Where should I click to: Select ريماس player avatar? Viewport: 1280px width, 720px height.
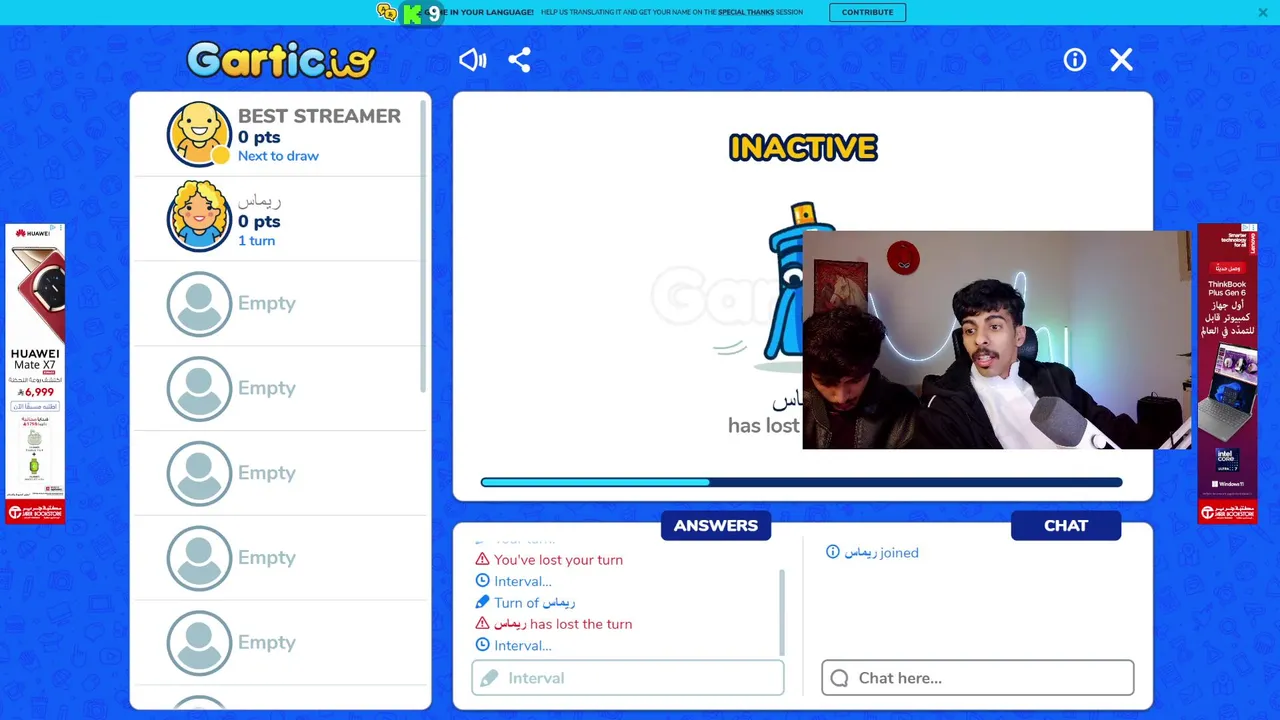click(x=199, y=217)
